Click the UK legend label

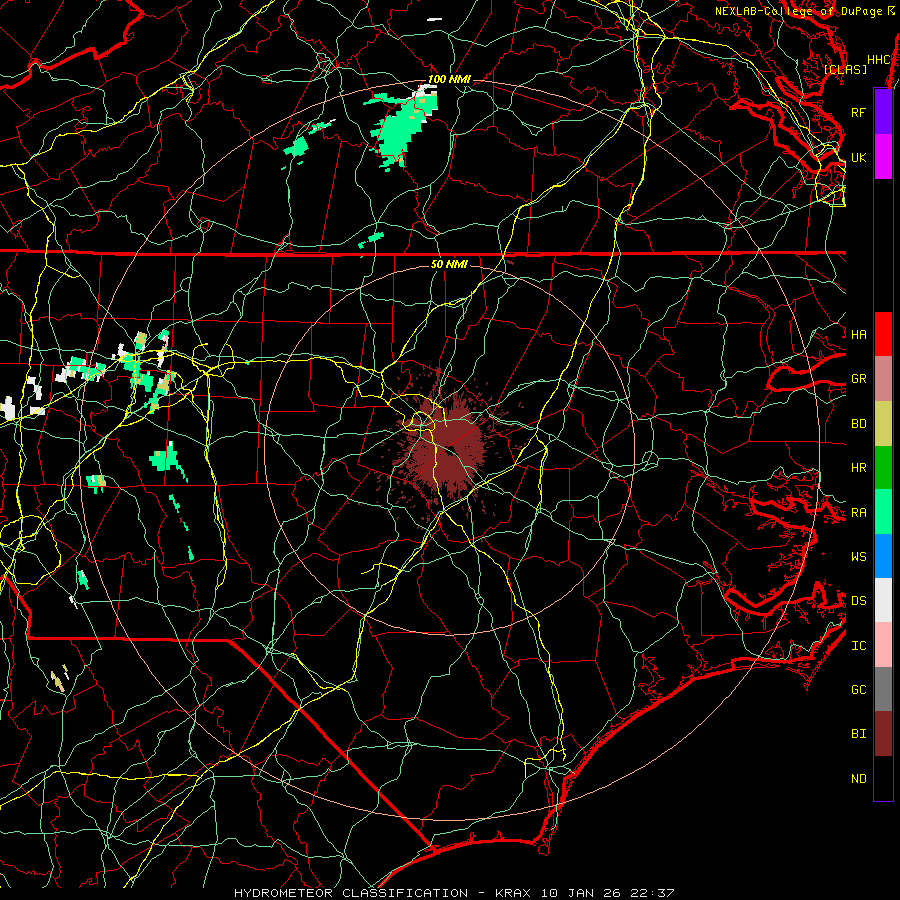858,157
